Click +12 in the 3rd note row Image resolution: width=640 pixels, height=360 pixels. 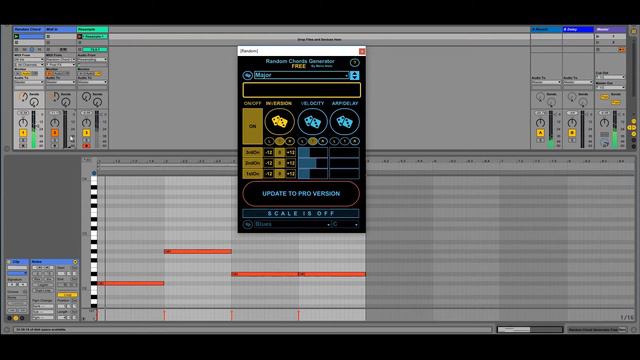coord(291,152)
